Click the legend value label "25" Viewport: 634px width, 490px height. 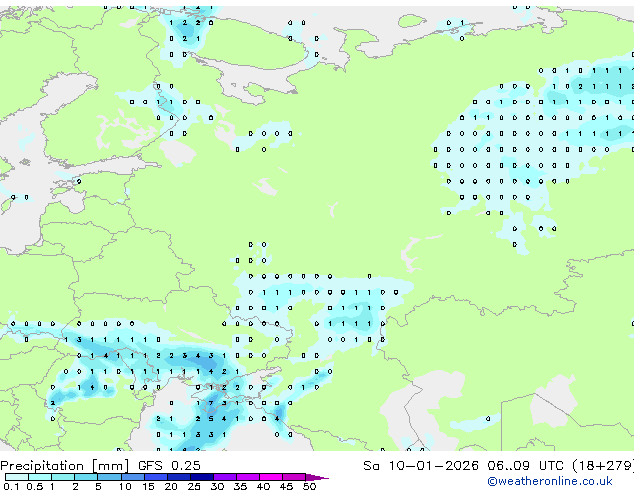coord(194,486)
